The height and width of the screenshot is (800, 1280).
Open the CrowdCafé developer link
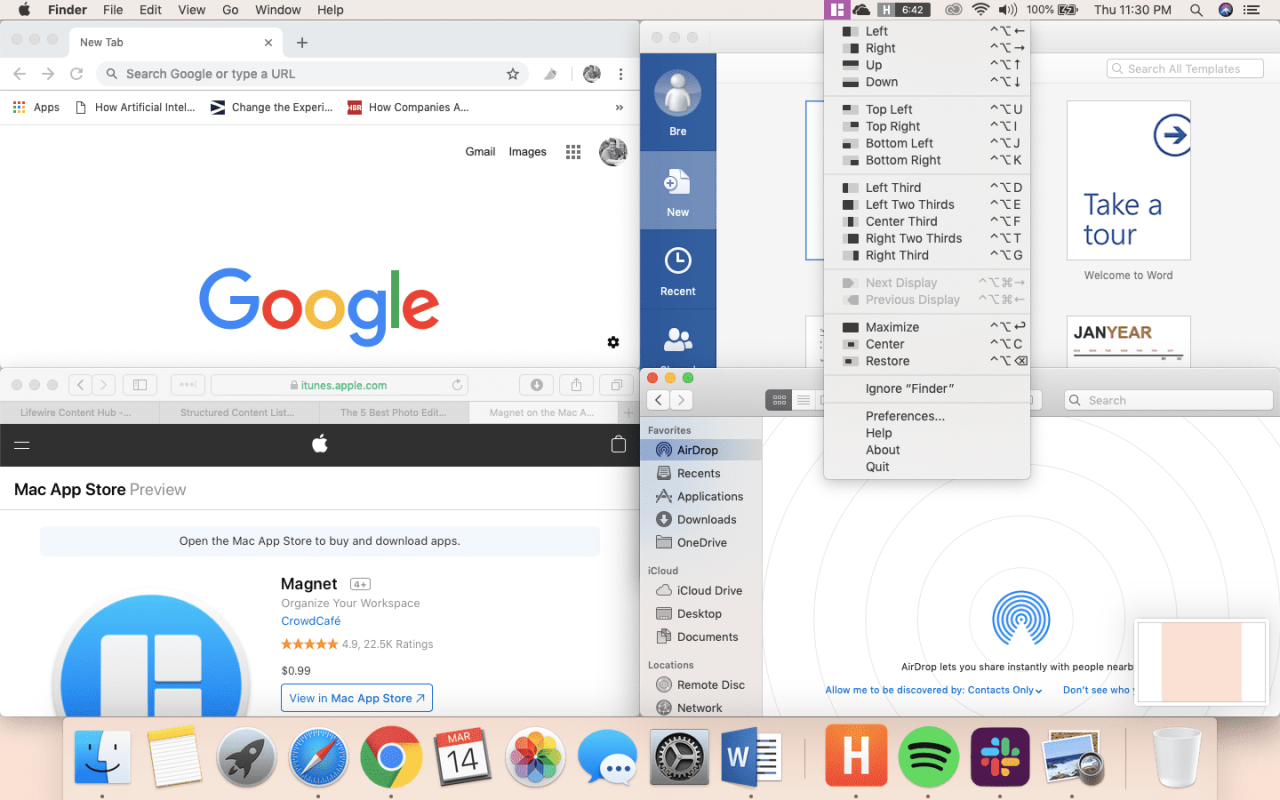pos(311,621)
